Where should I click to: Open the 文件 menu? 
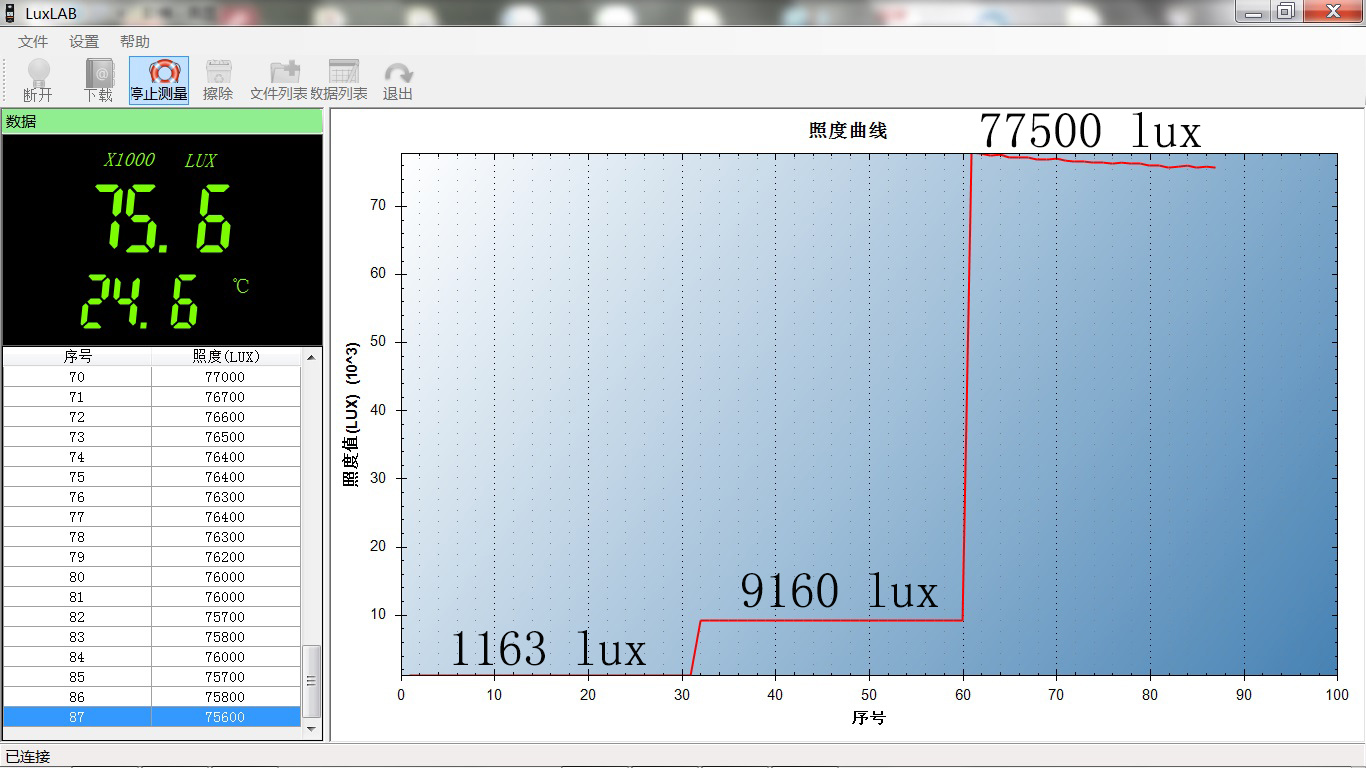(33, 42)
